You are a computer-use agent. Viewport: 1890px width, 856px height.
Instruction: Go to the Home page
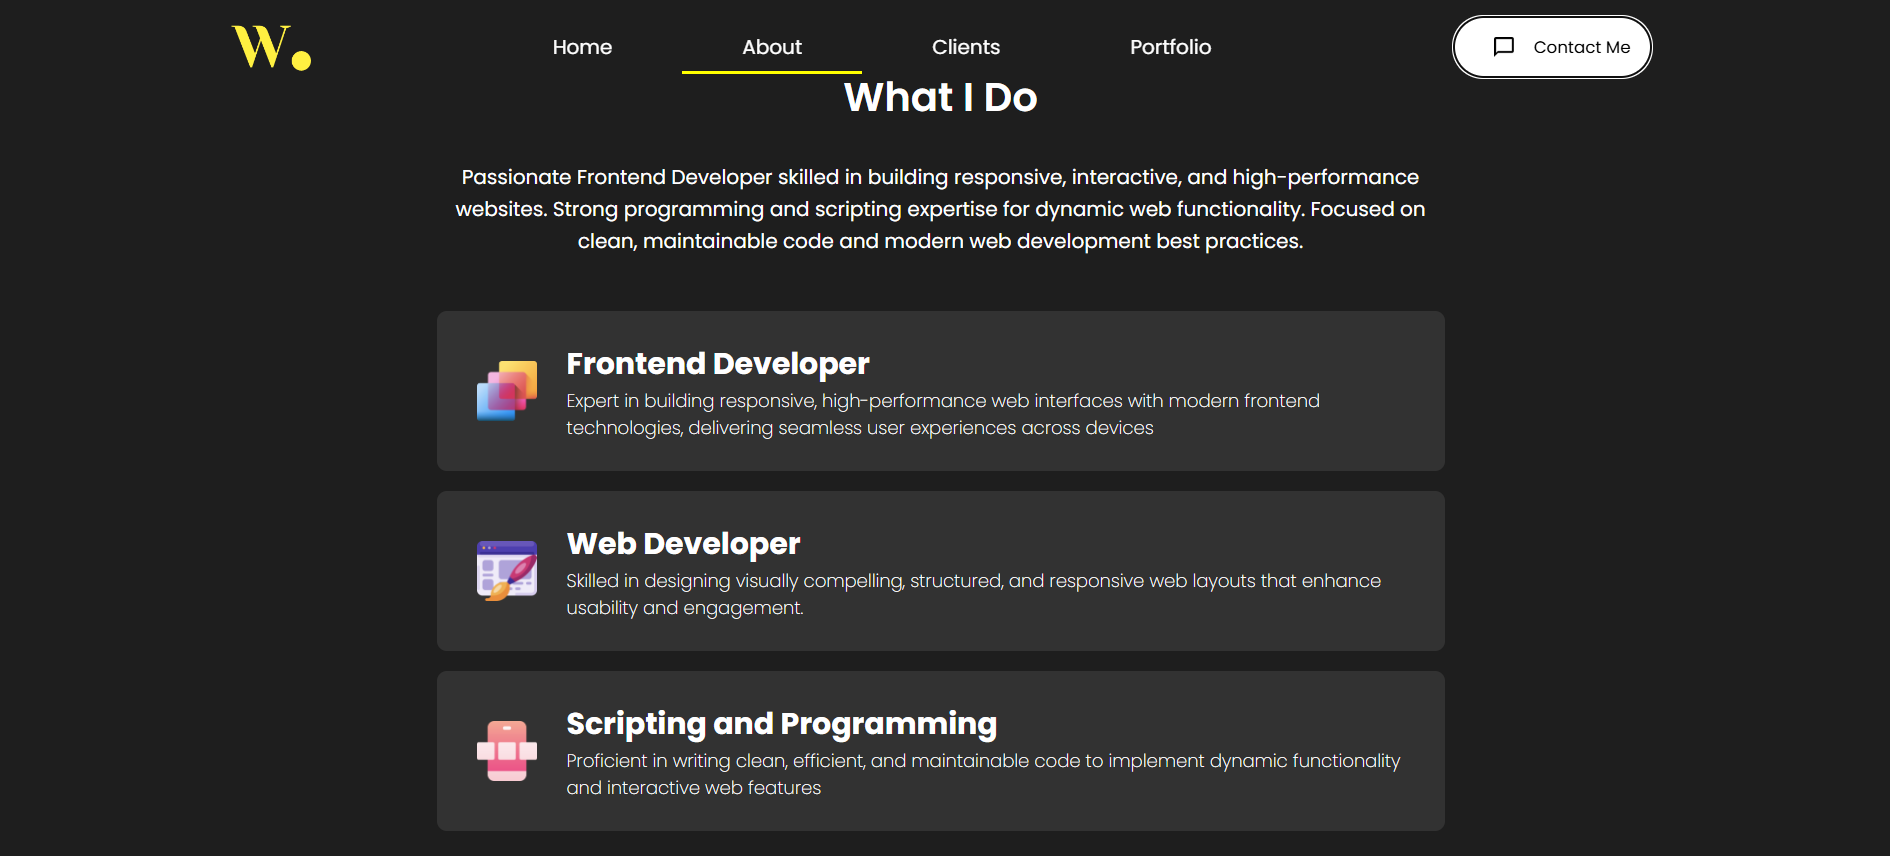582,47
